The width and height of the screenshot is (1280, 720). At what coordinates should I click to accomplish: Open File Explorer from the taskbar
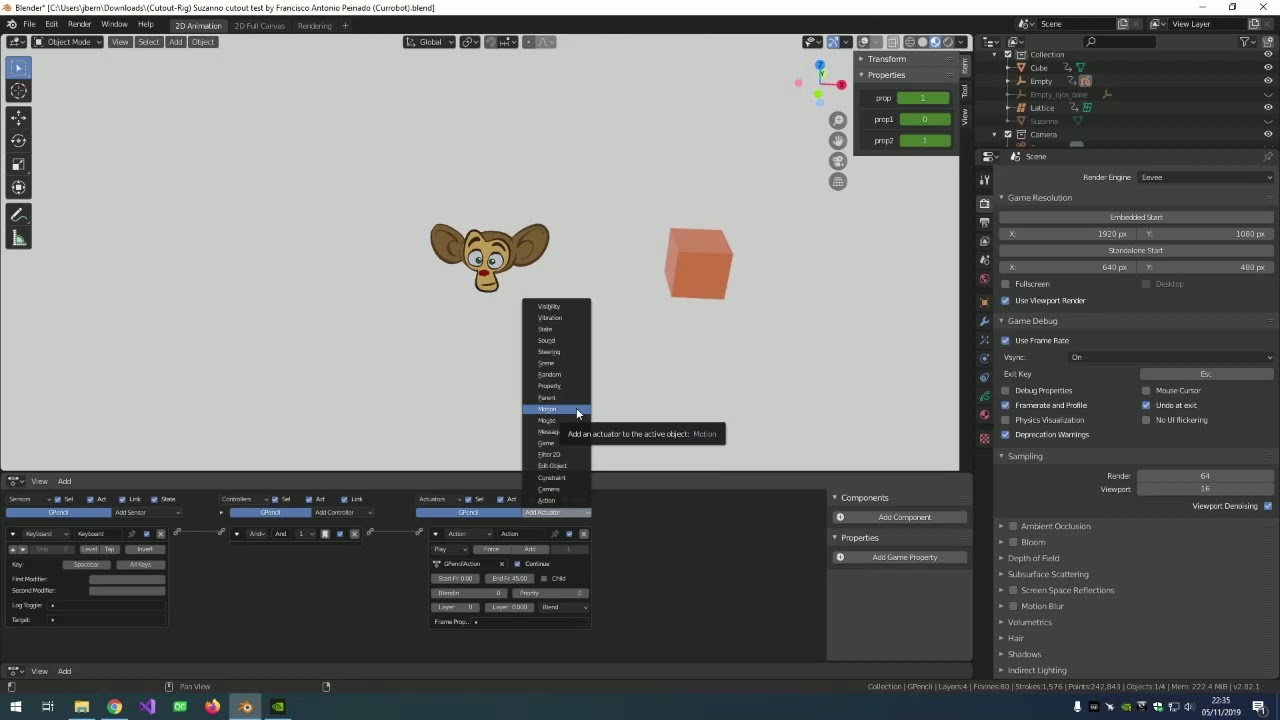point(81,707)
